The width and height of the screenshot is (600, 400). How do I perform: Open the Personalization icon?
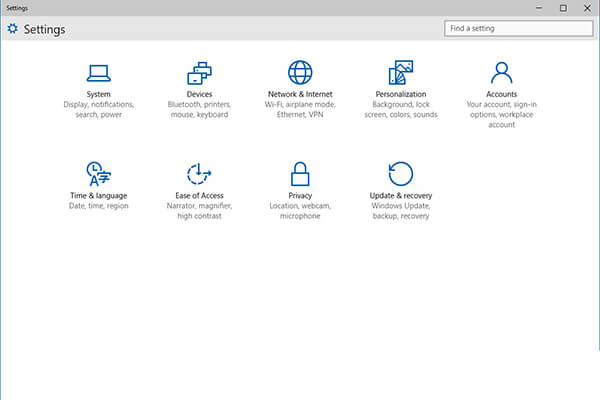click(x=401, y=72)
